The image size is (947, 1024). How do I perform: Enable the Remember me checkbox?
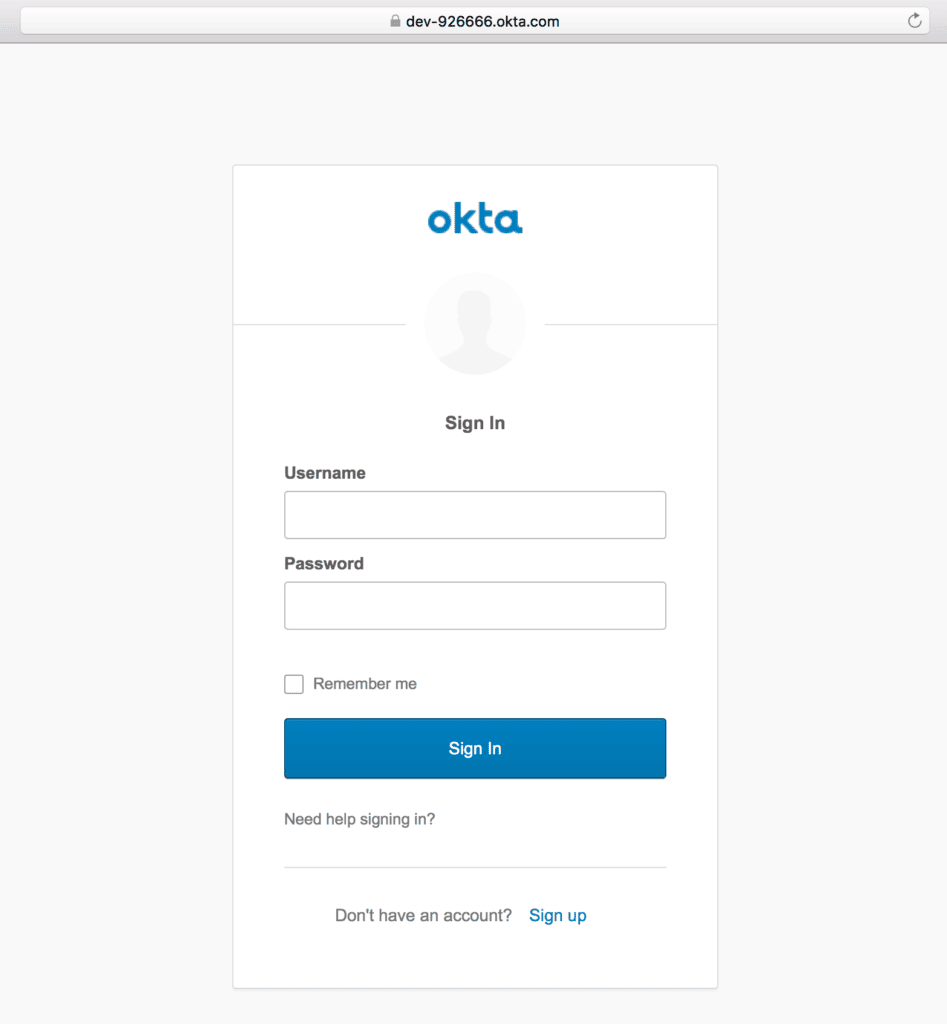294,684
